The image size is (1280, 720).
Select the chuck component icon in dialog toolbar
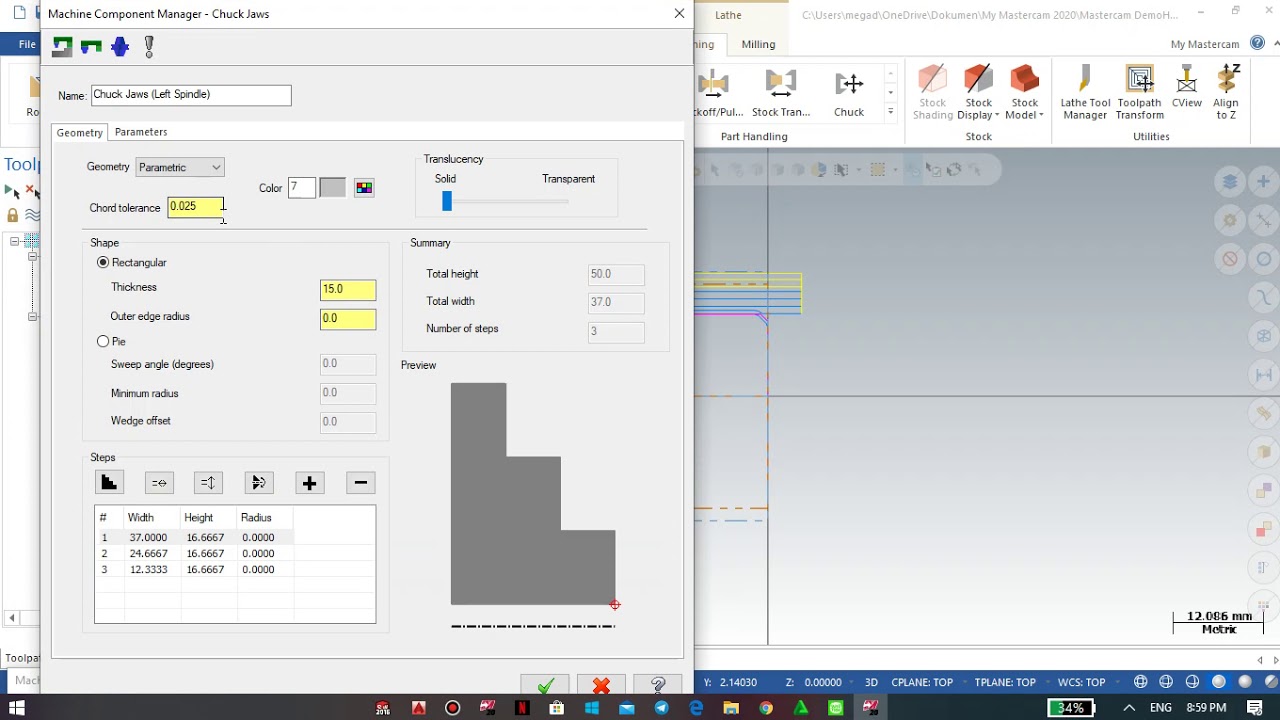(x=62, y=46)
